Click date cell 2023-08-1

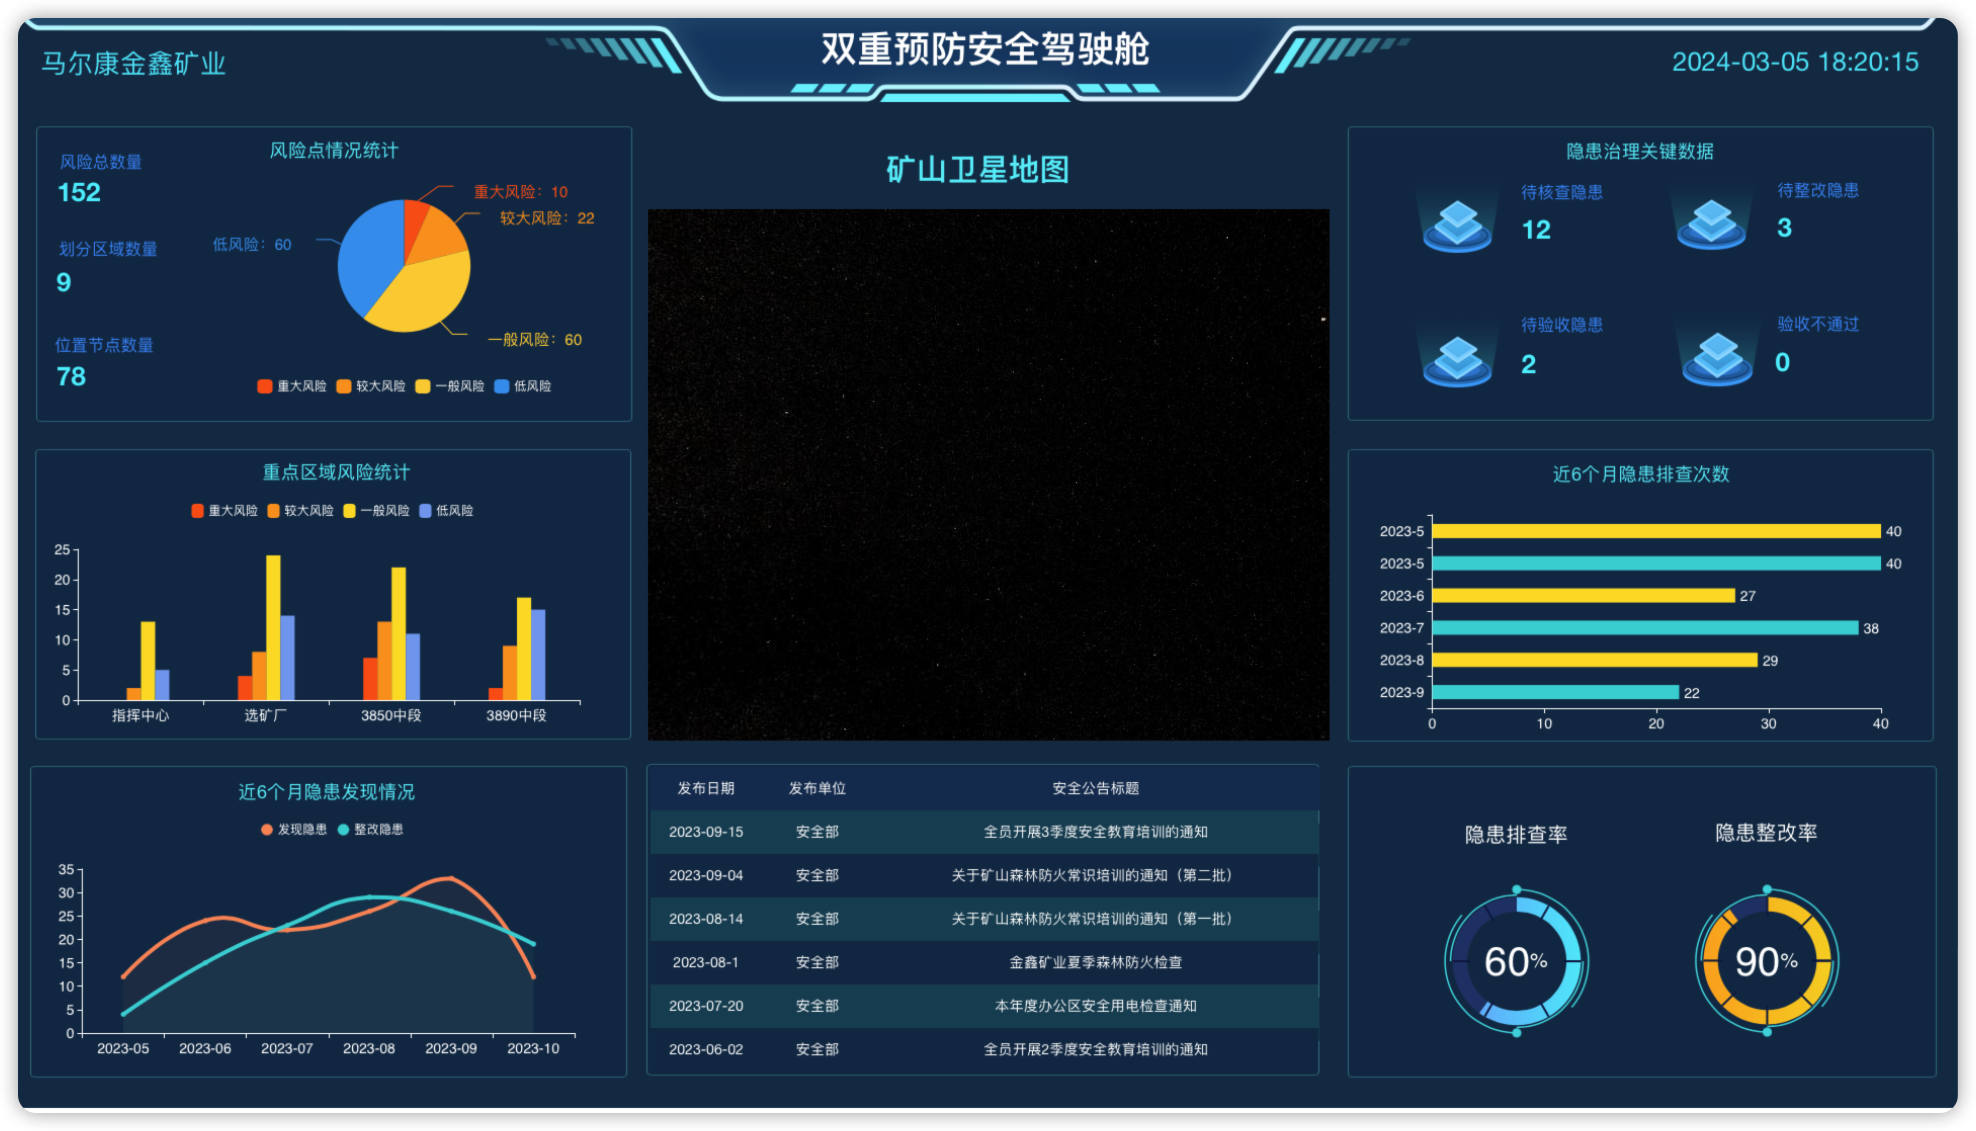(706, 962)
